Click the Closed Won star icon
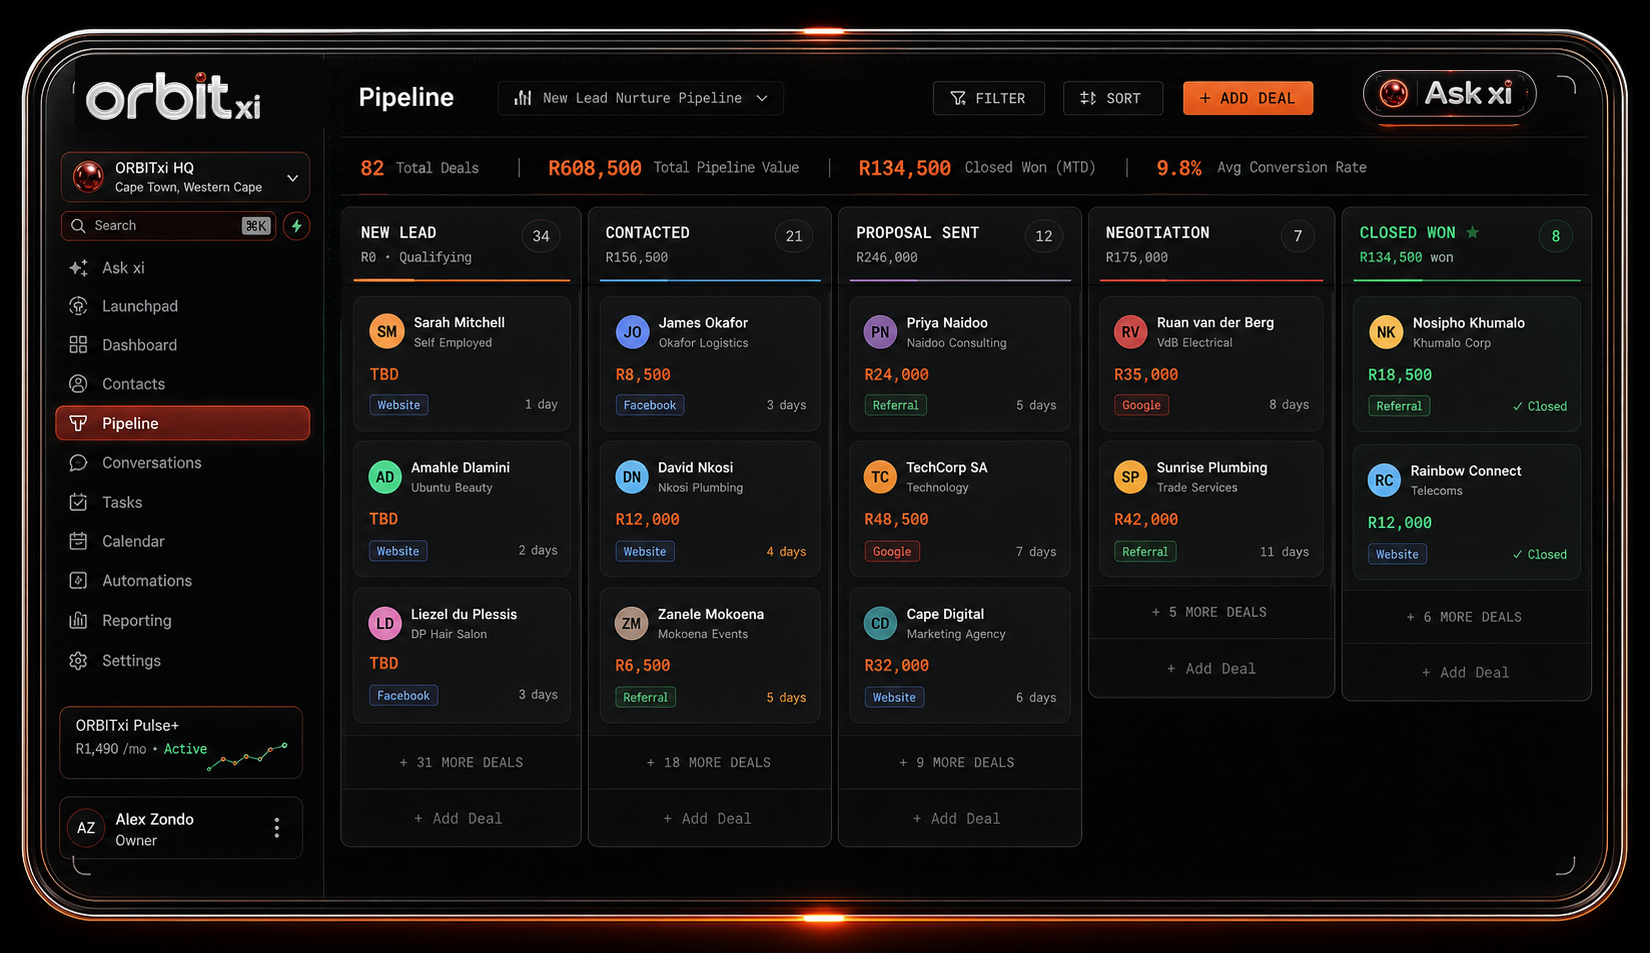1650x953 pixels. 1472,232
